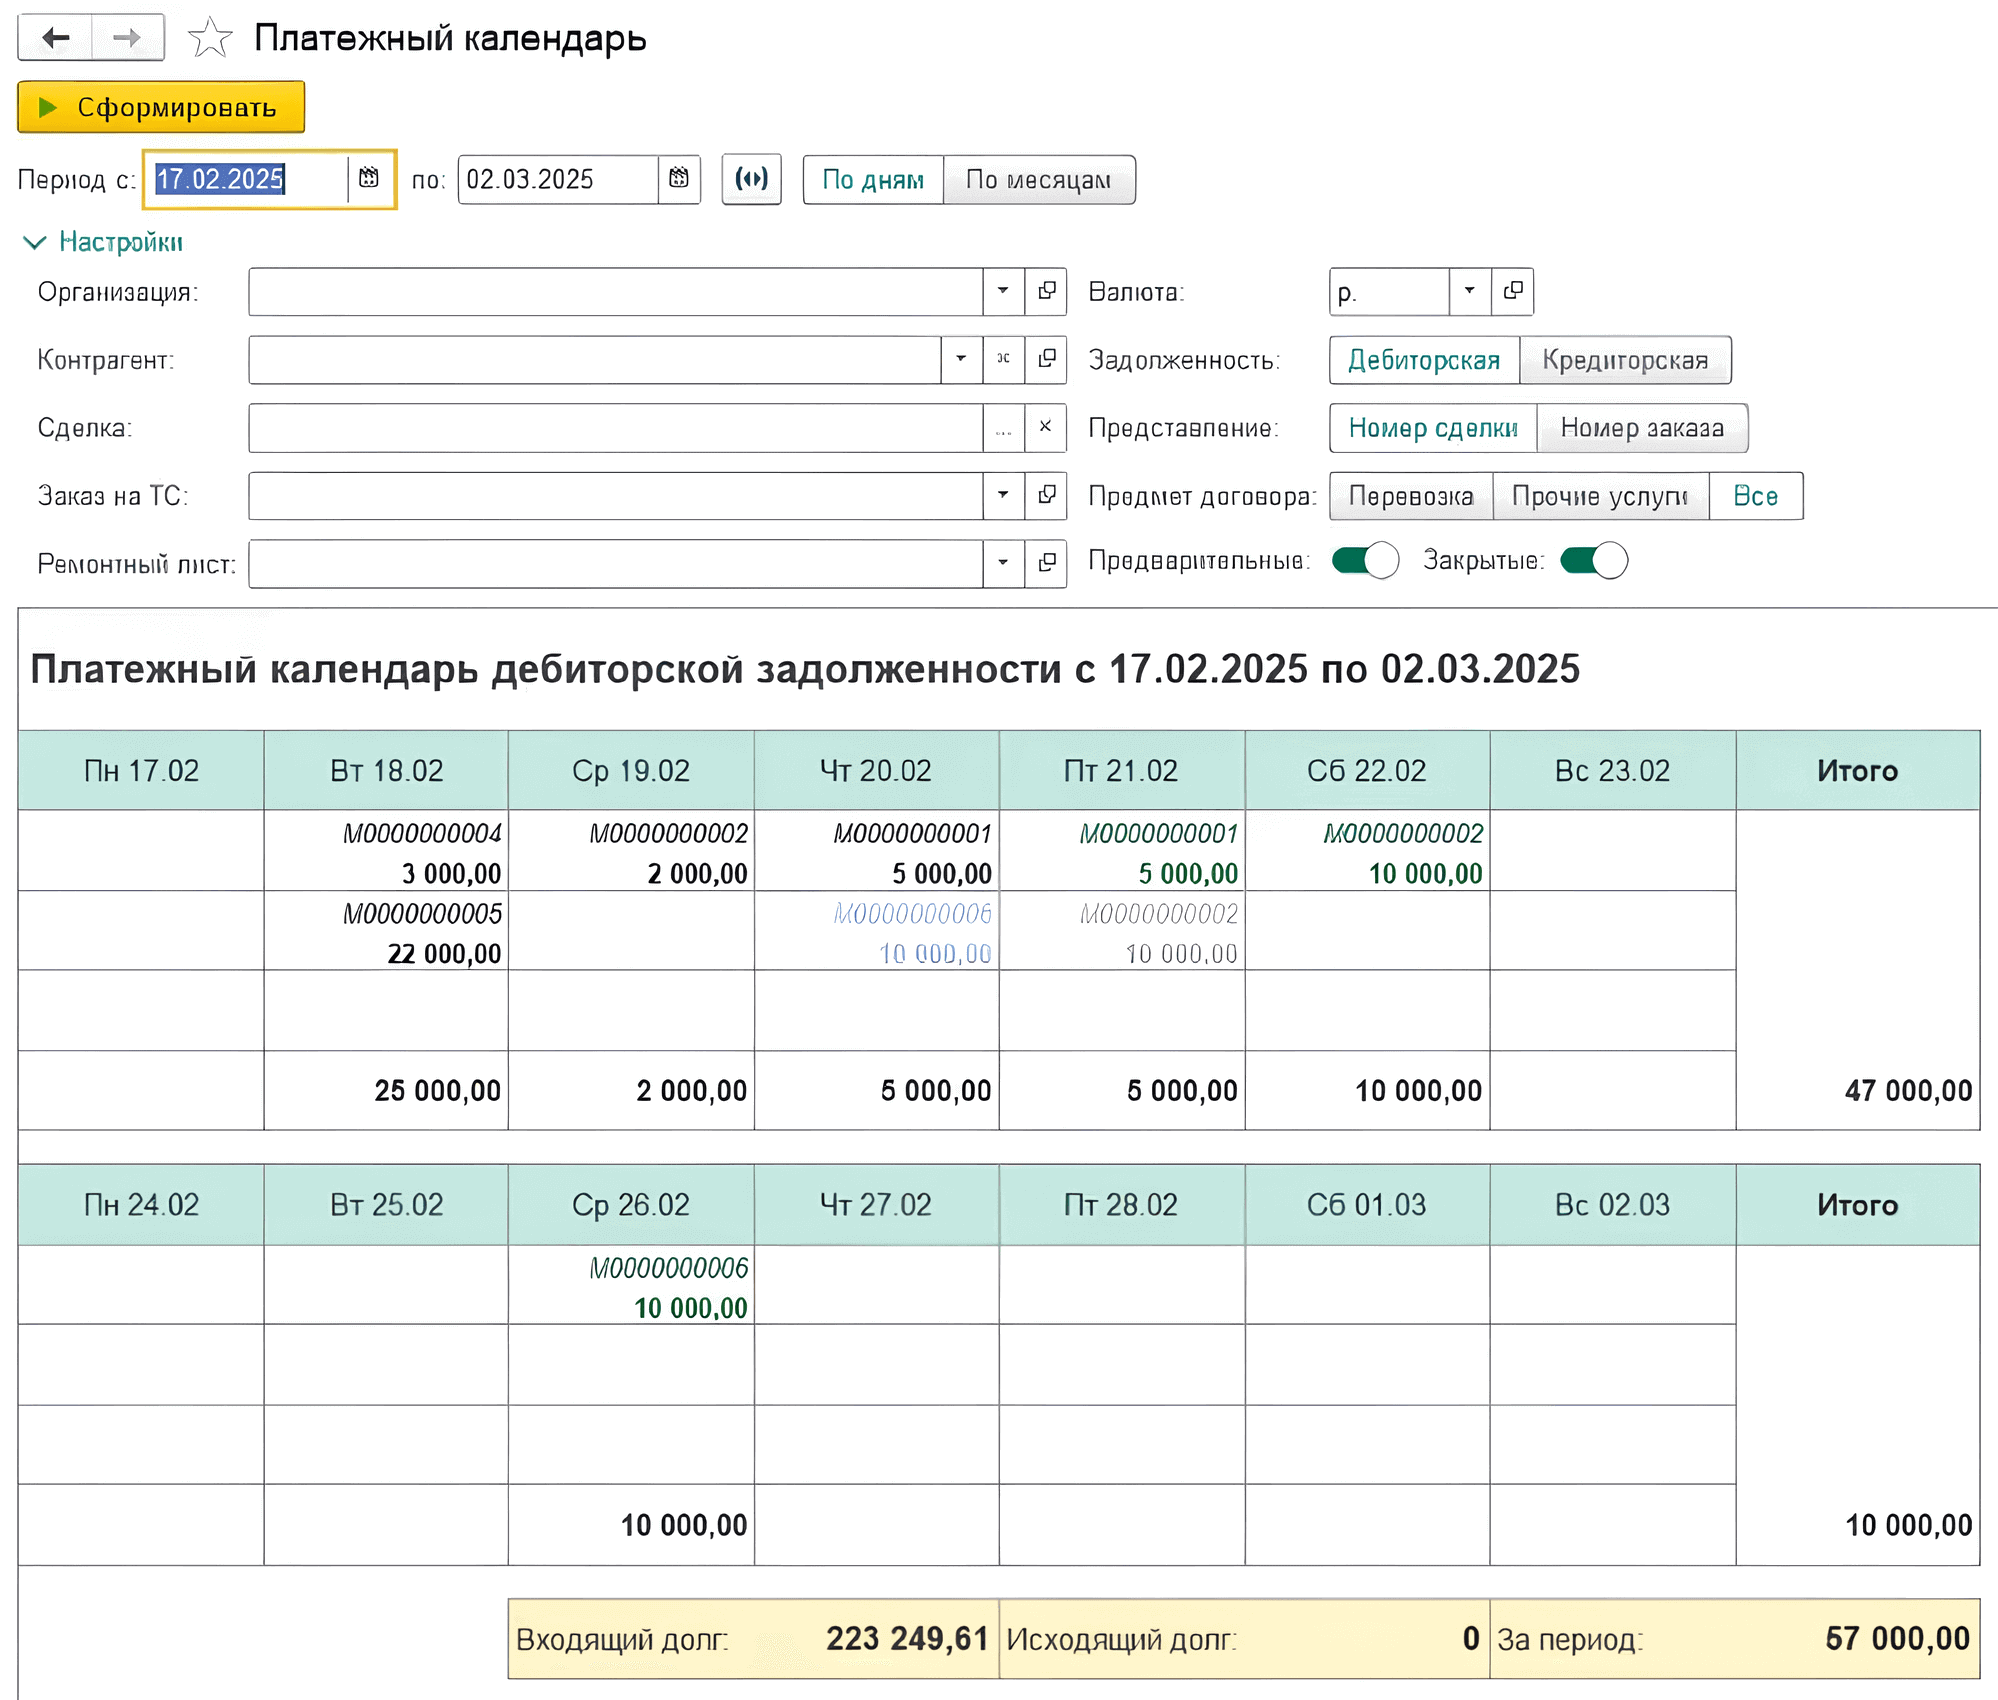Open deal M0000000002 on Wednesday 19.02
The image size is (1998, 1700).
point(668,833)
